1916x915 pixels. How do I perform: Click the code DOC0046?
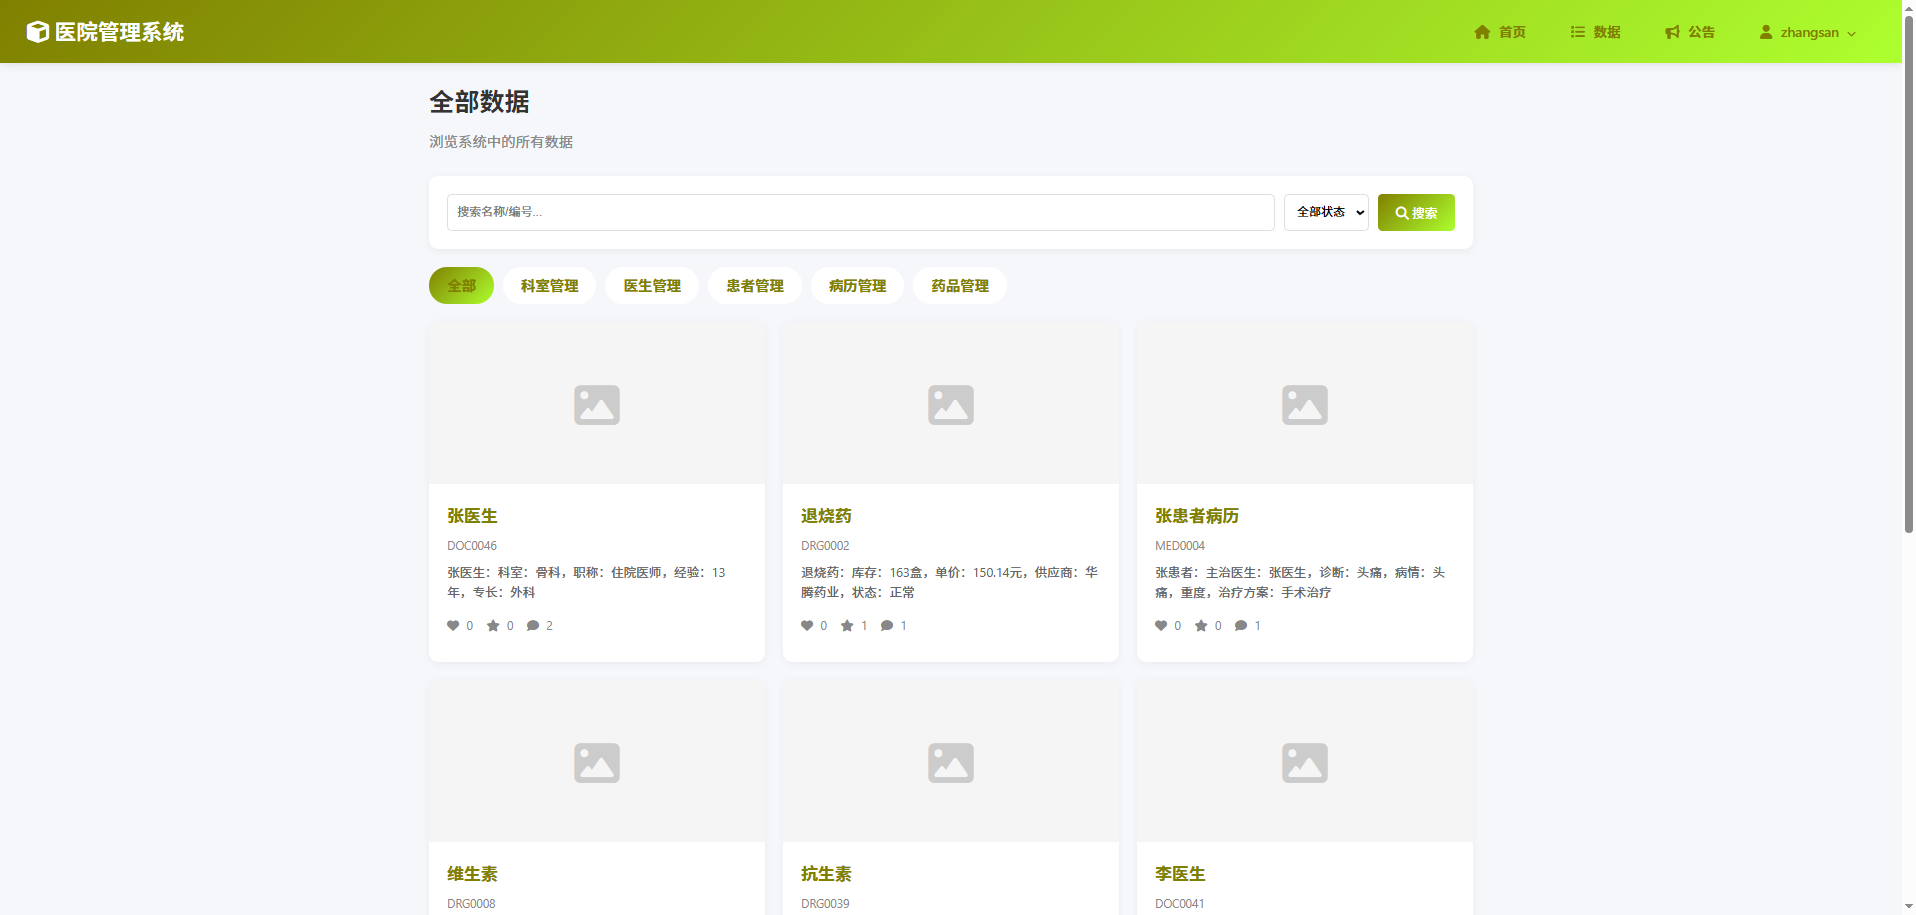472,546
